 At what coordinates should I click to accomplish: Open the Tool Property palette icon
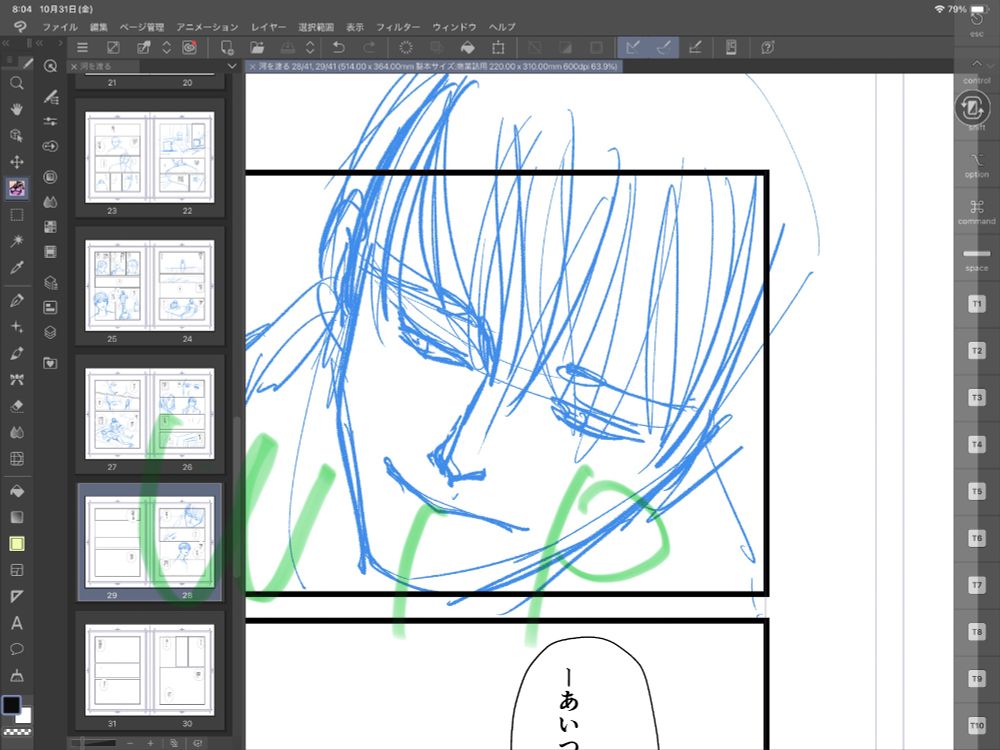(50, 121)
